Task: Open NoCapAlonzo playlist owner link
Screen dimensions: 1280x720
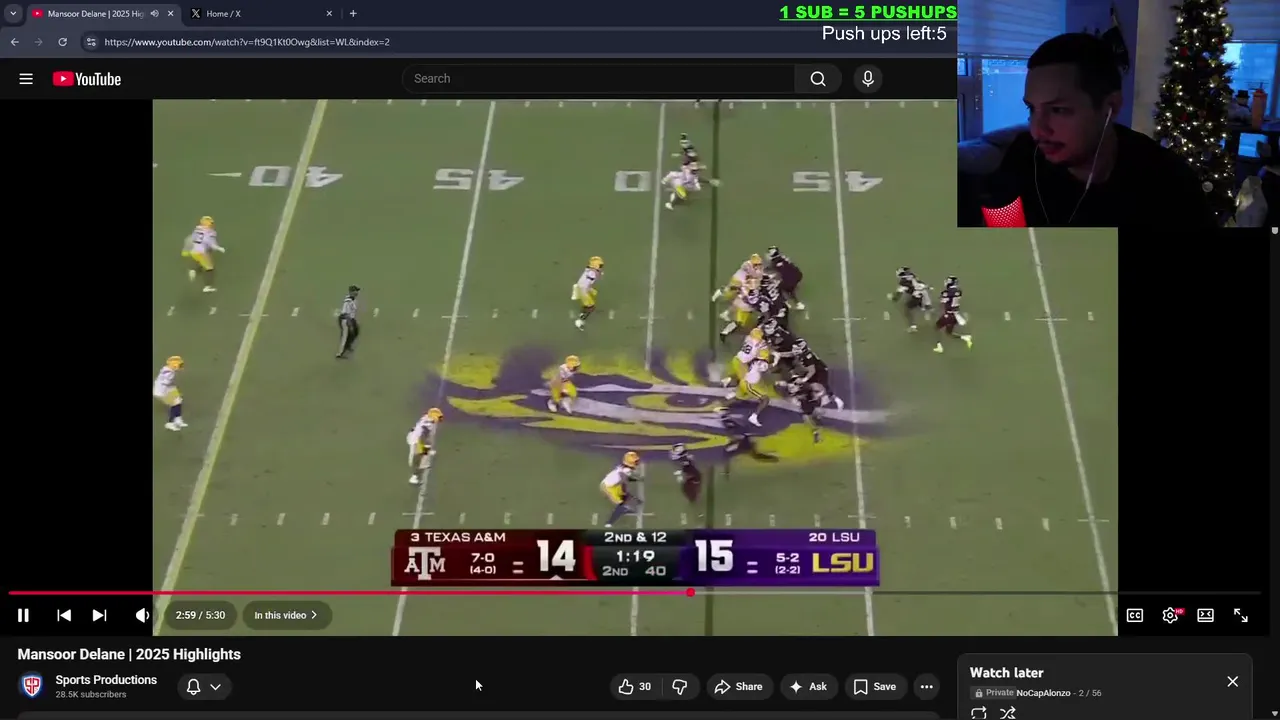Action: click(1043, 693)
